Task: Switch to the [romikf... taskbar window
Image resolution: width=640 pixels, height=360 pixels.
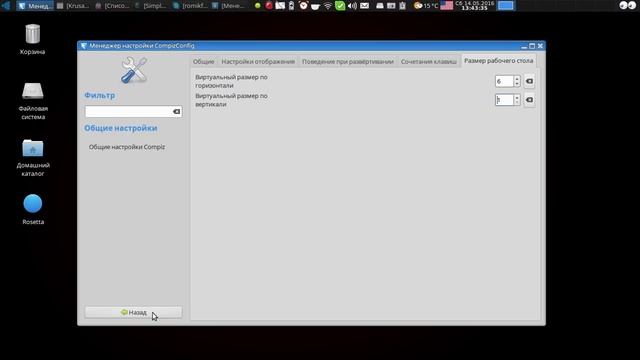Action: (190, 6)
